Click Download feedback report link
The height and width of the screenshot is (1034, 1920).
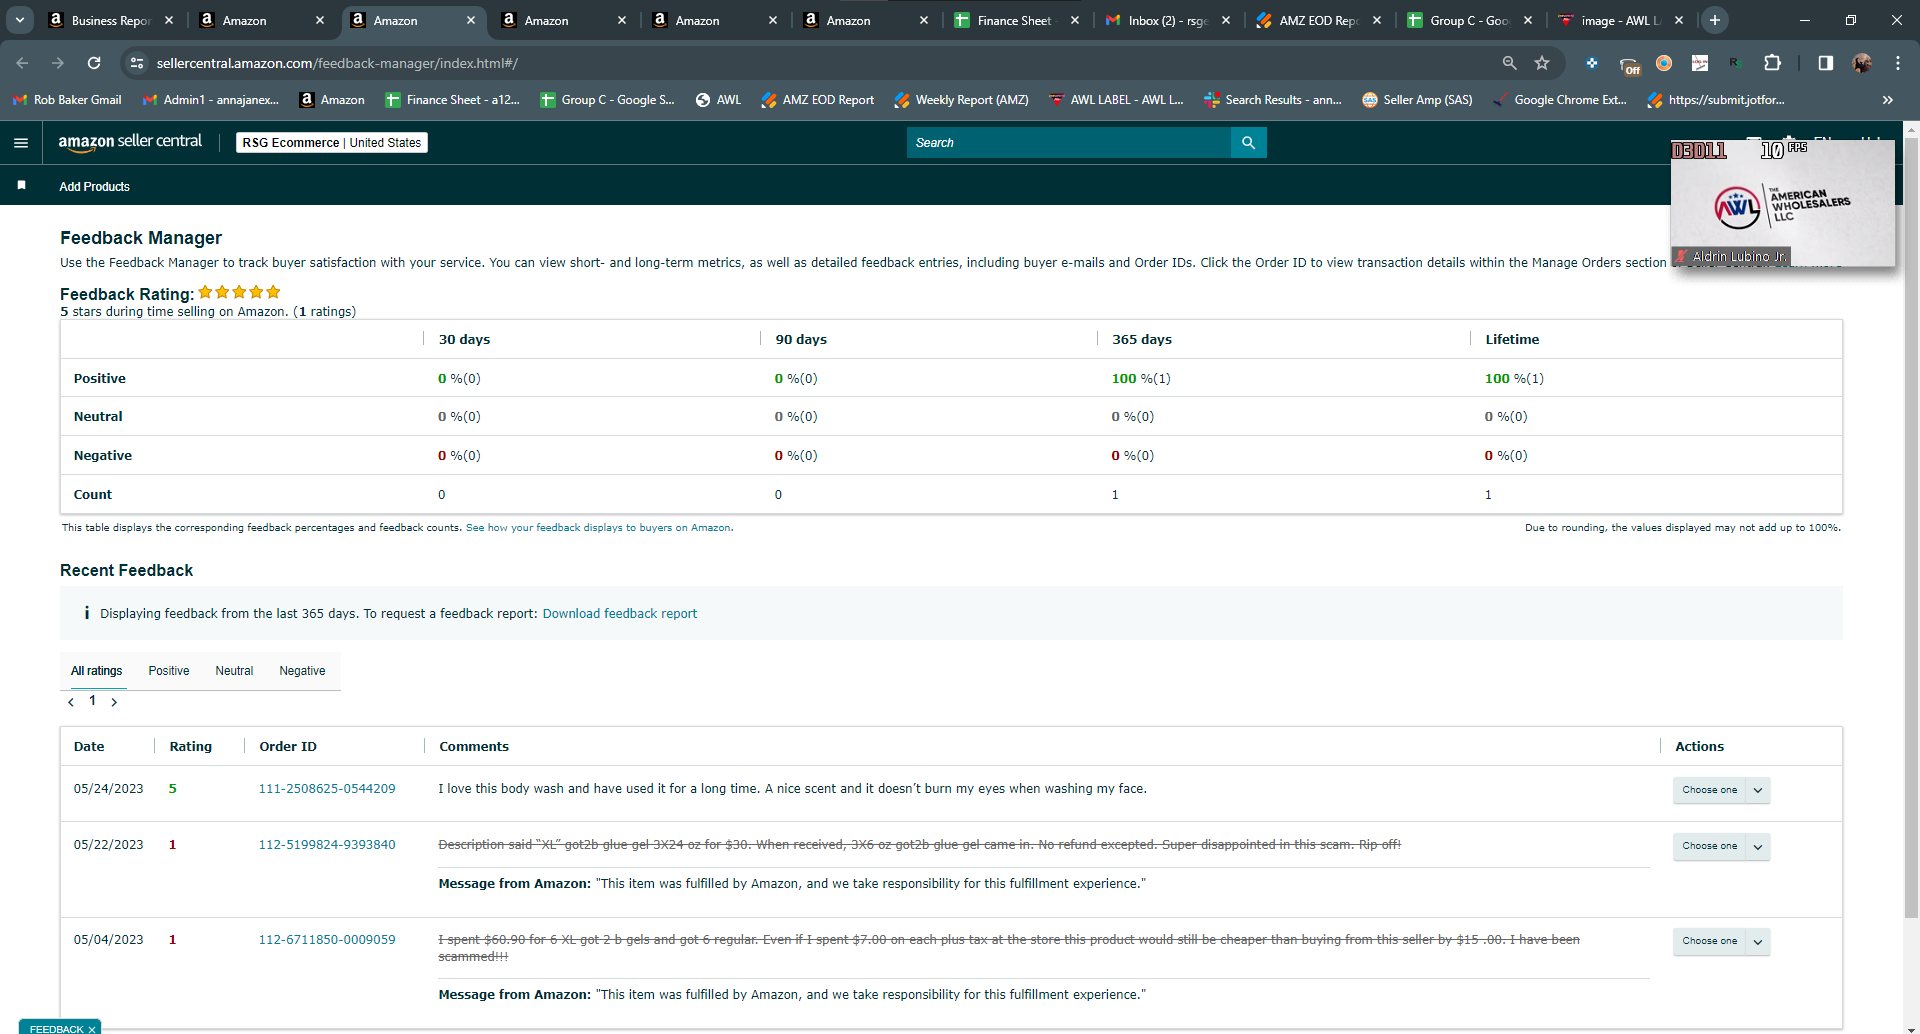[x=620, y=614]
